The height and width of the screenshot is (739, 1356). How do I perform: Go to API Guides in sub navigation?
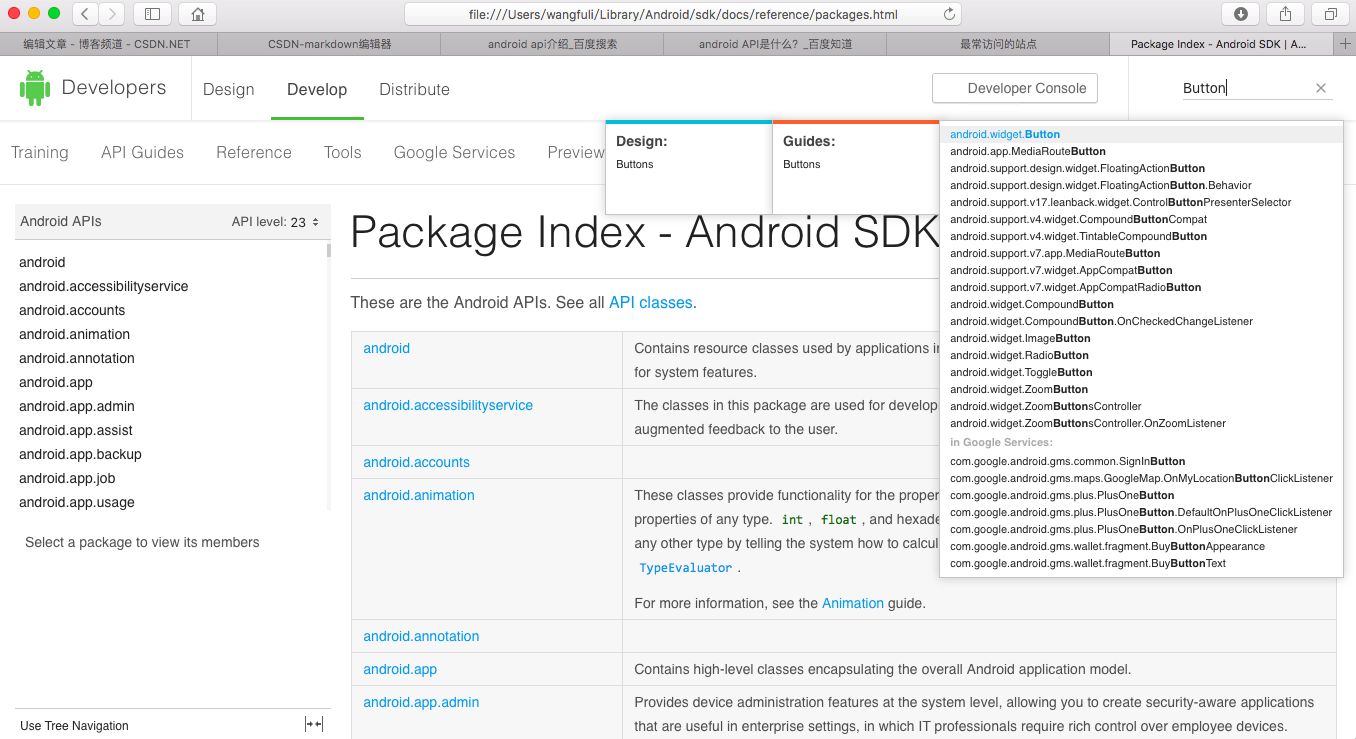142,152
